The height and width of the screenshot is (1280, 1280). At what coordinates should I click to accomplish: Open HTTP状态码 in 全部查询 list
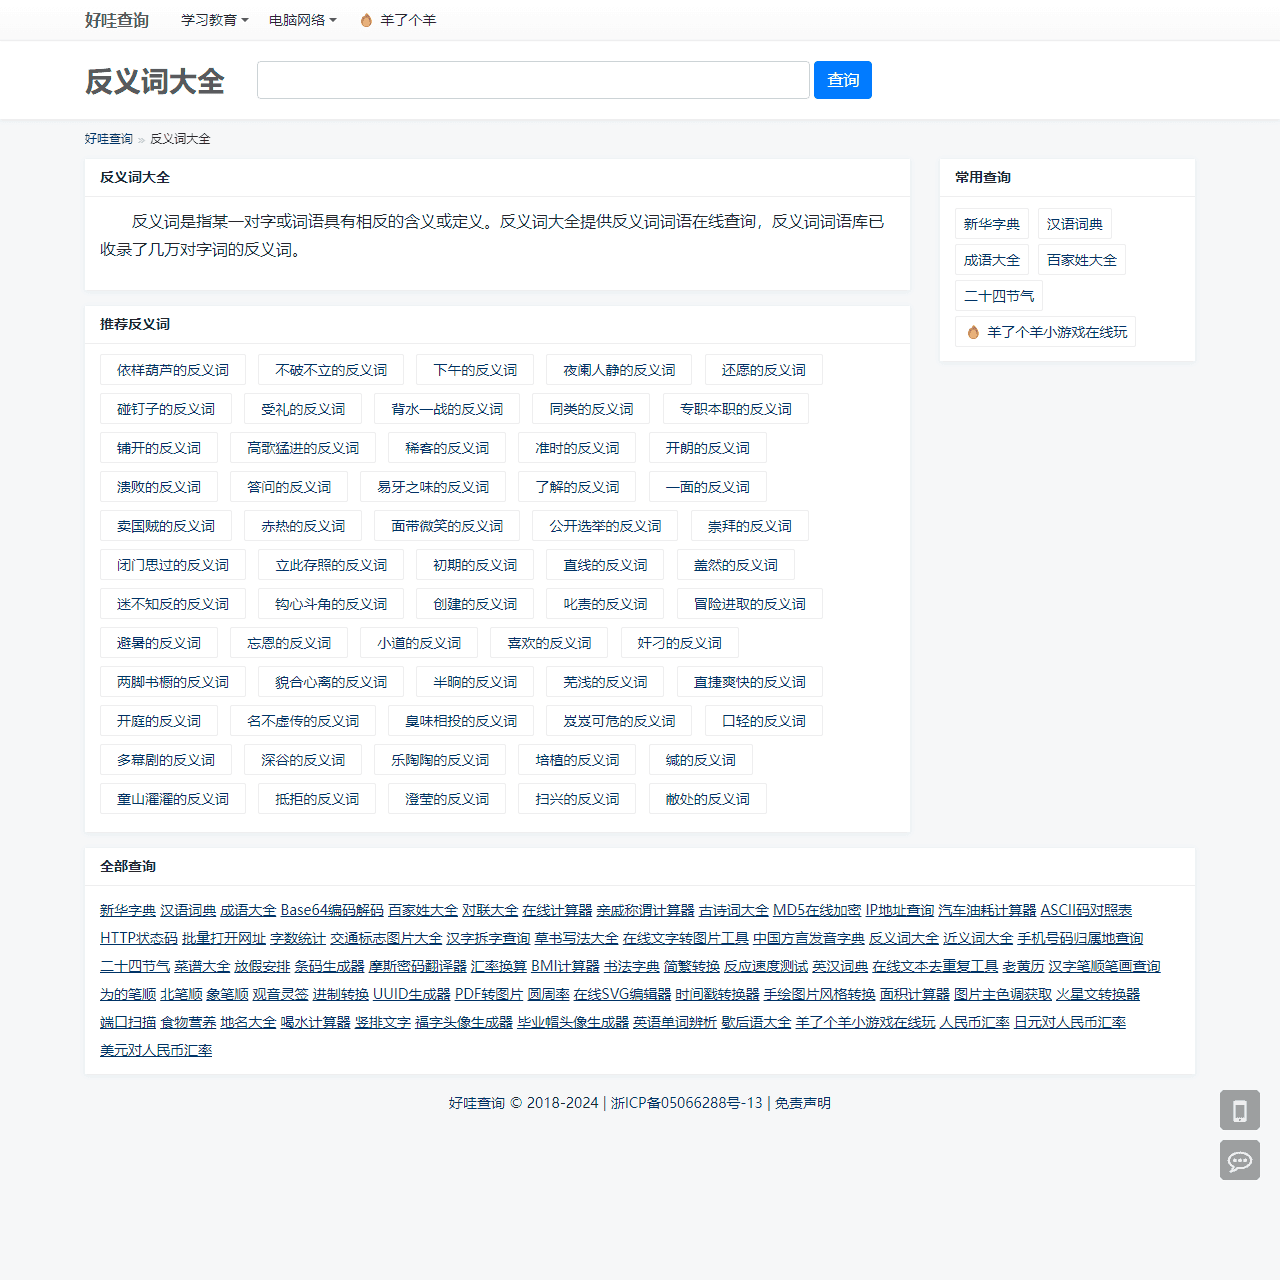click(139, 938)
